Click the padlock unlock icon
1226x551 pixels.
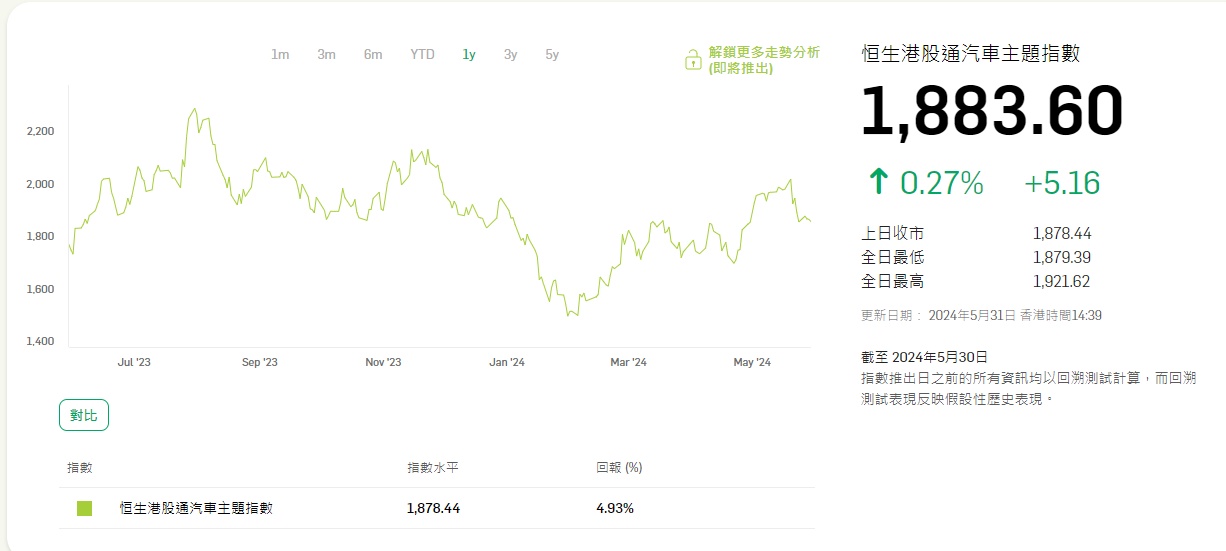692,60
